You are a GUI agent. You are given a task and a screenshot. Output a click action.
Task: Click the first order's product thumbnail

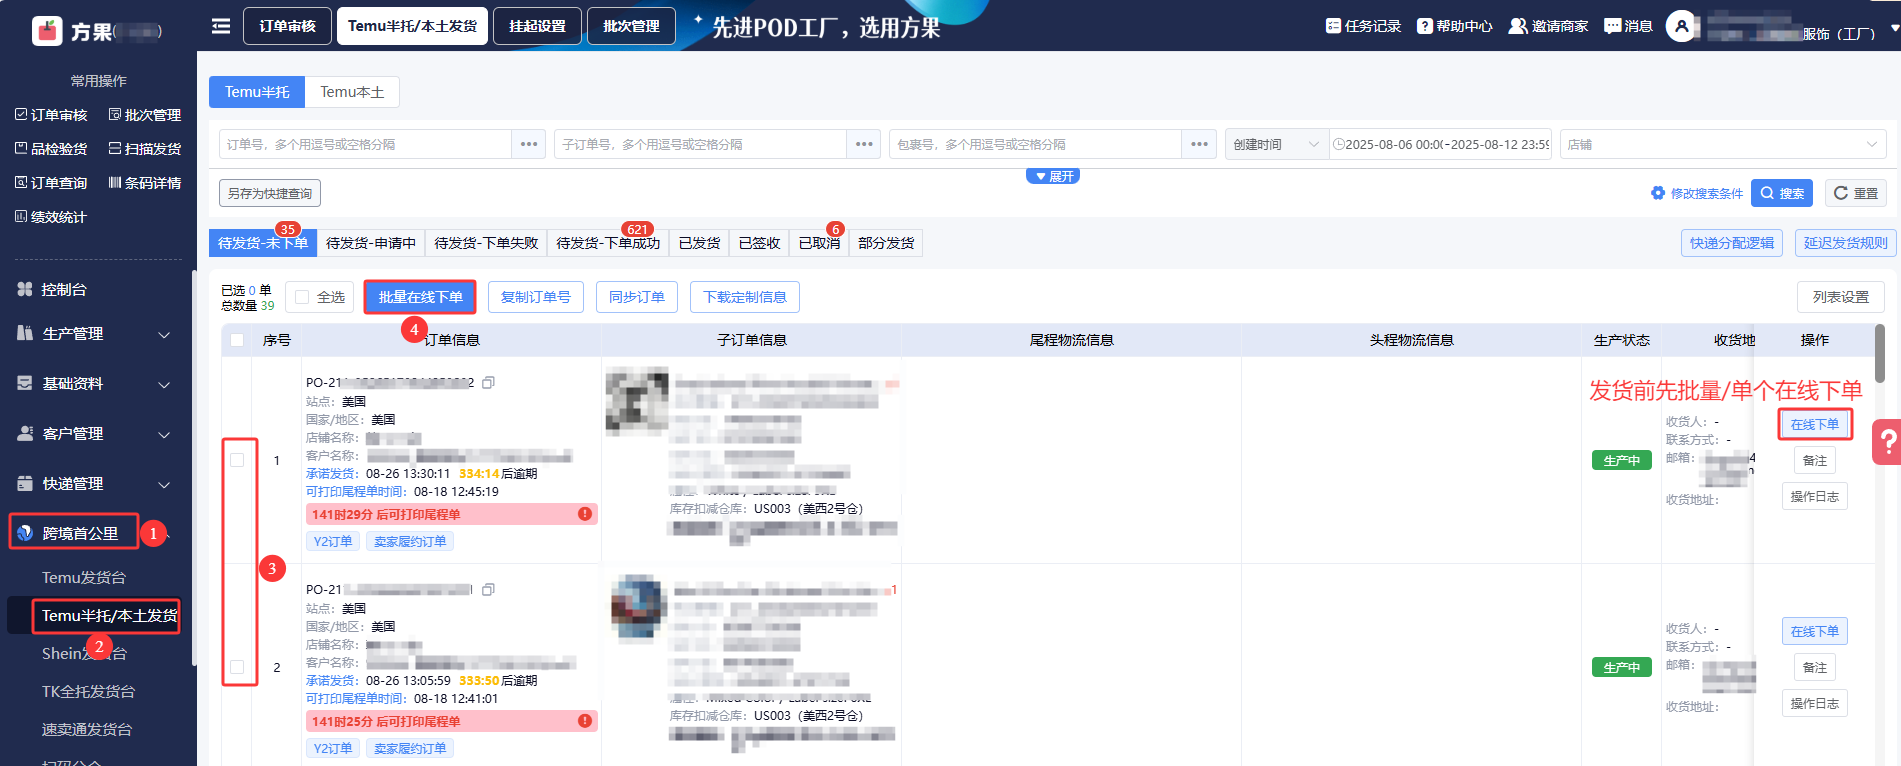(x=637, y=401)
